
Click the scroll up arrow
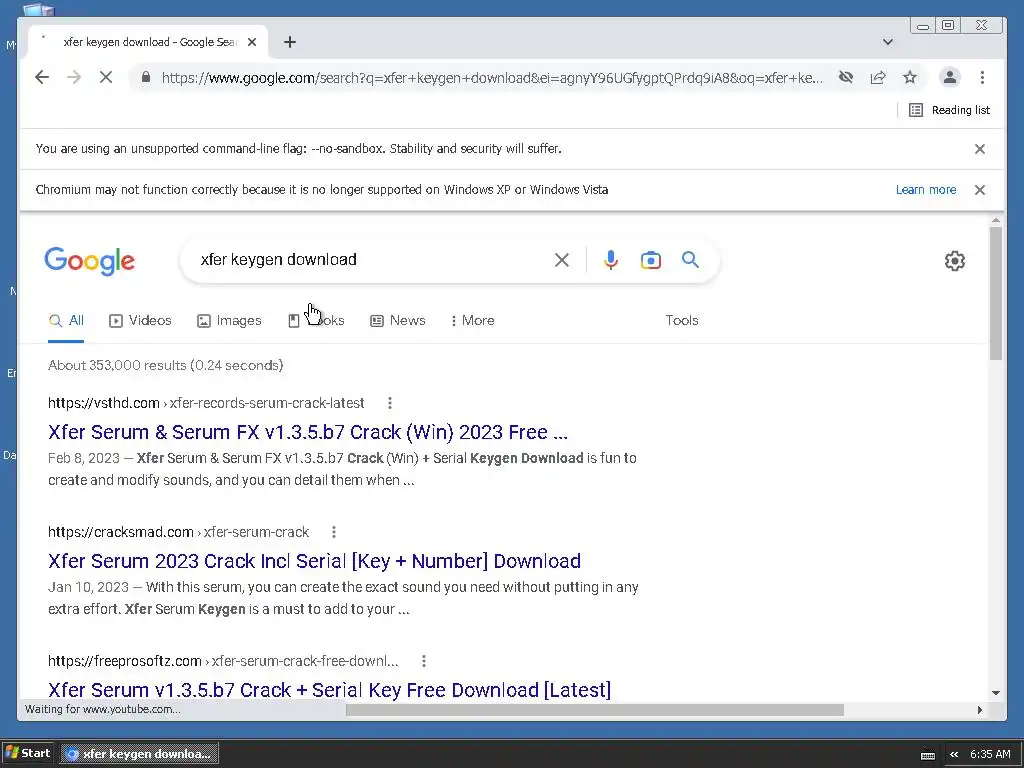[x=995, y=221]
